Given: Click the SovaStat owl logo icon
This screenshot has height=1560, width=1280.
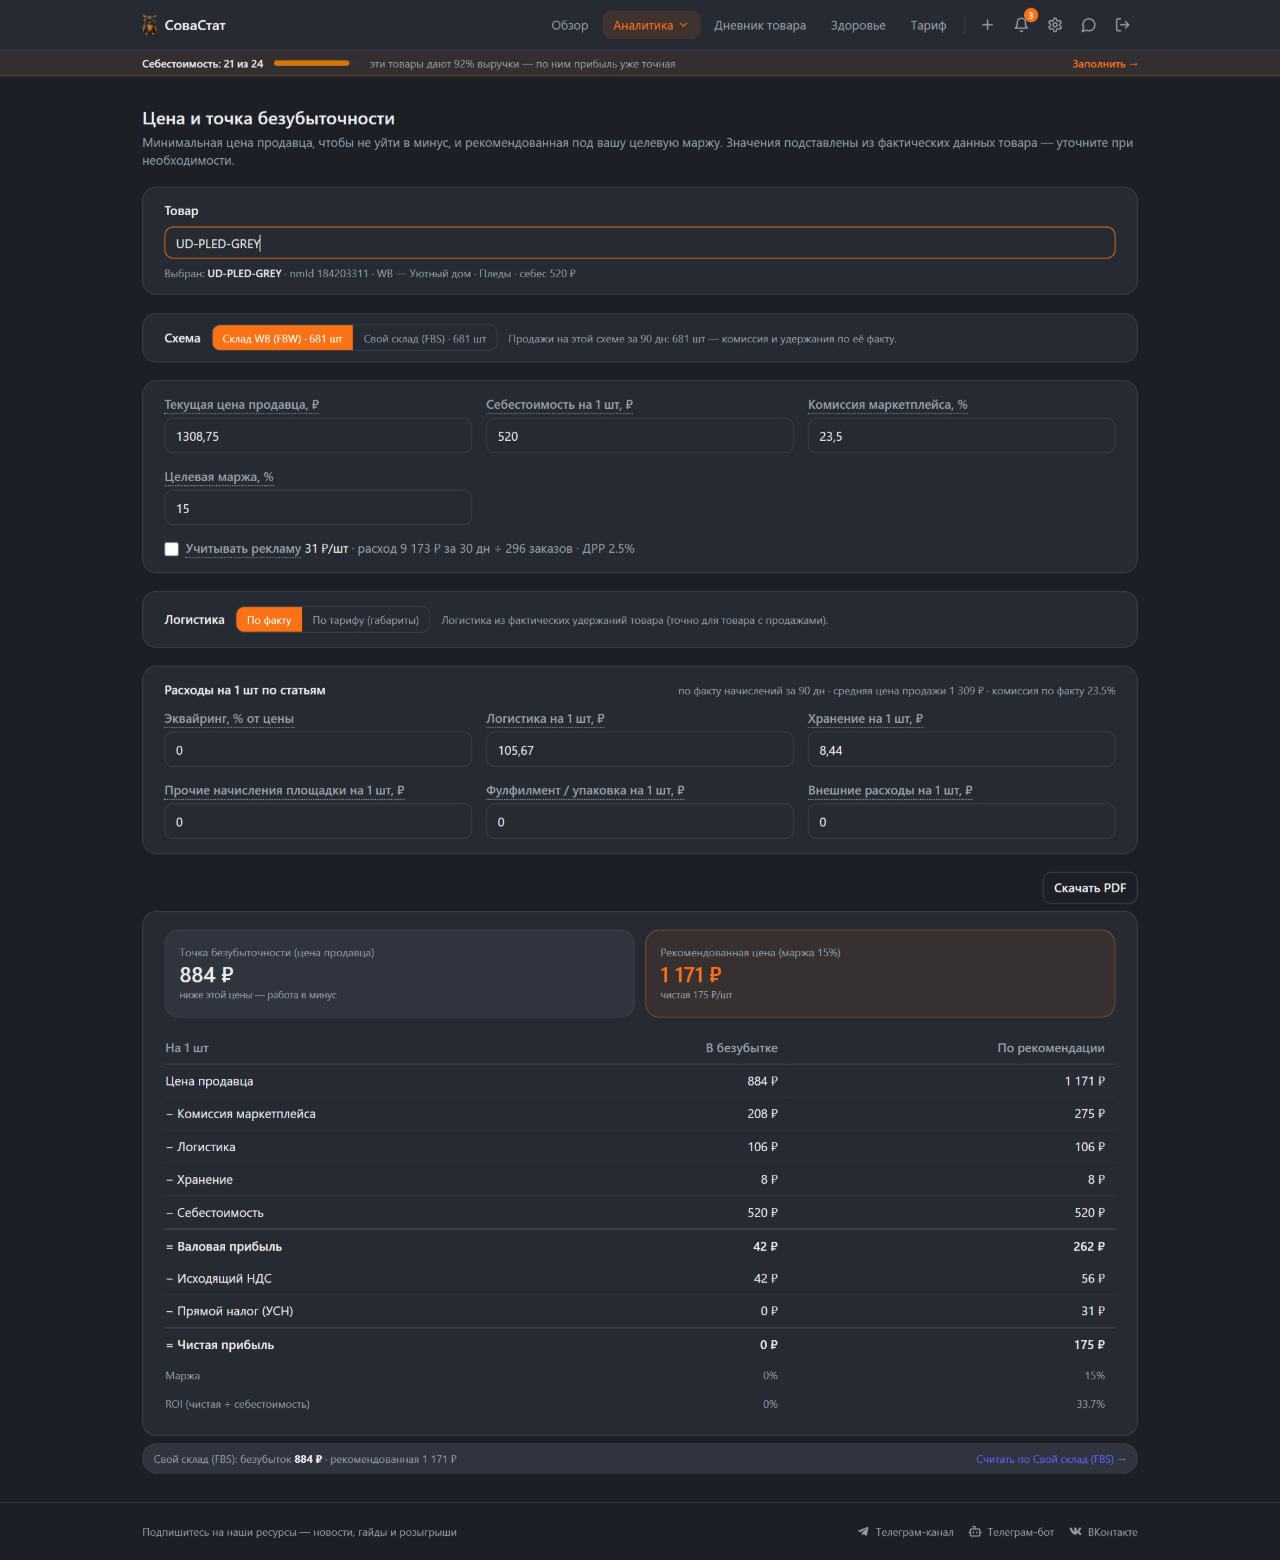Looking at the screenshot, I should 150,25.
